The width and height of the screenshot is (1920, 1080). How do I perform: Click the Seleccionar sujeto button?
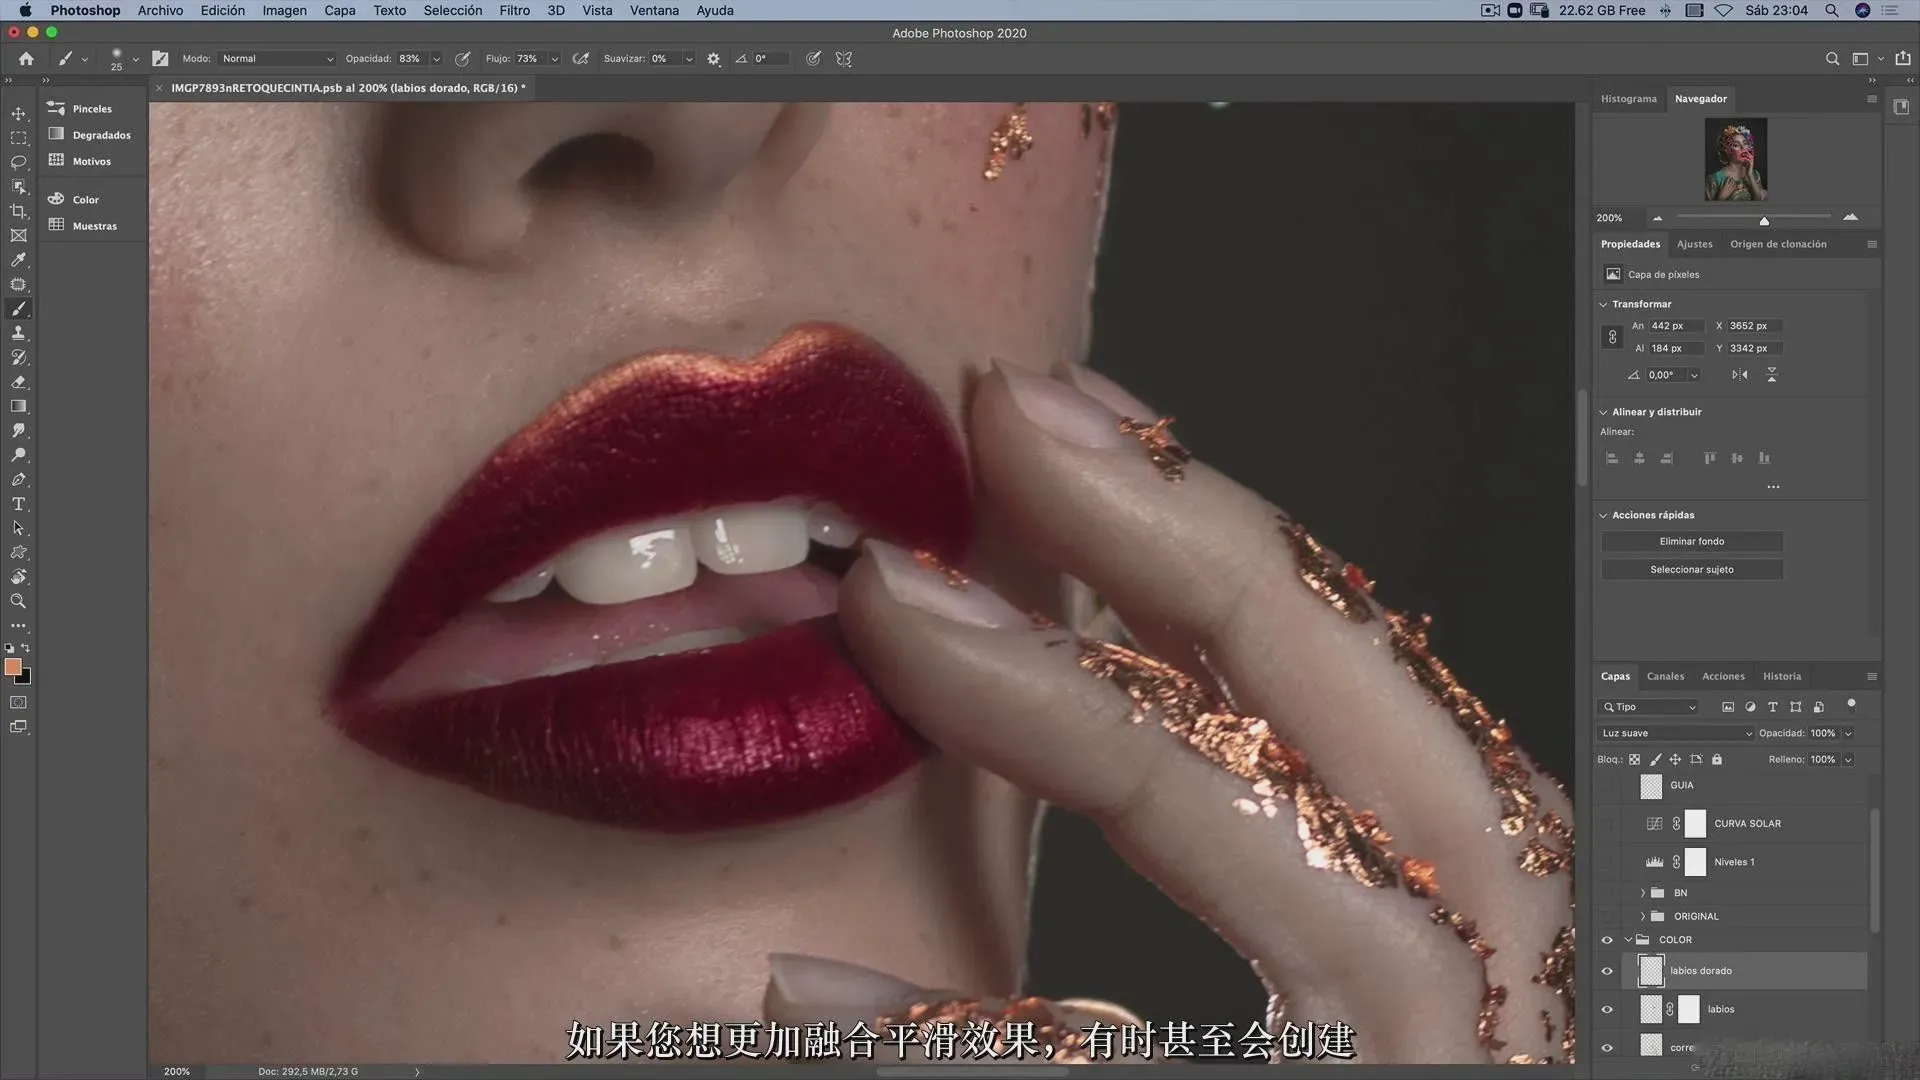[1691, 569]
